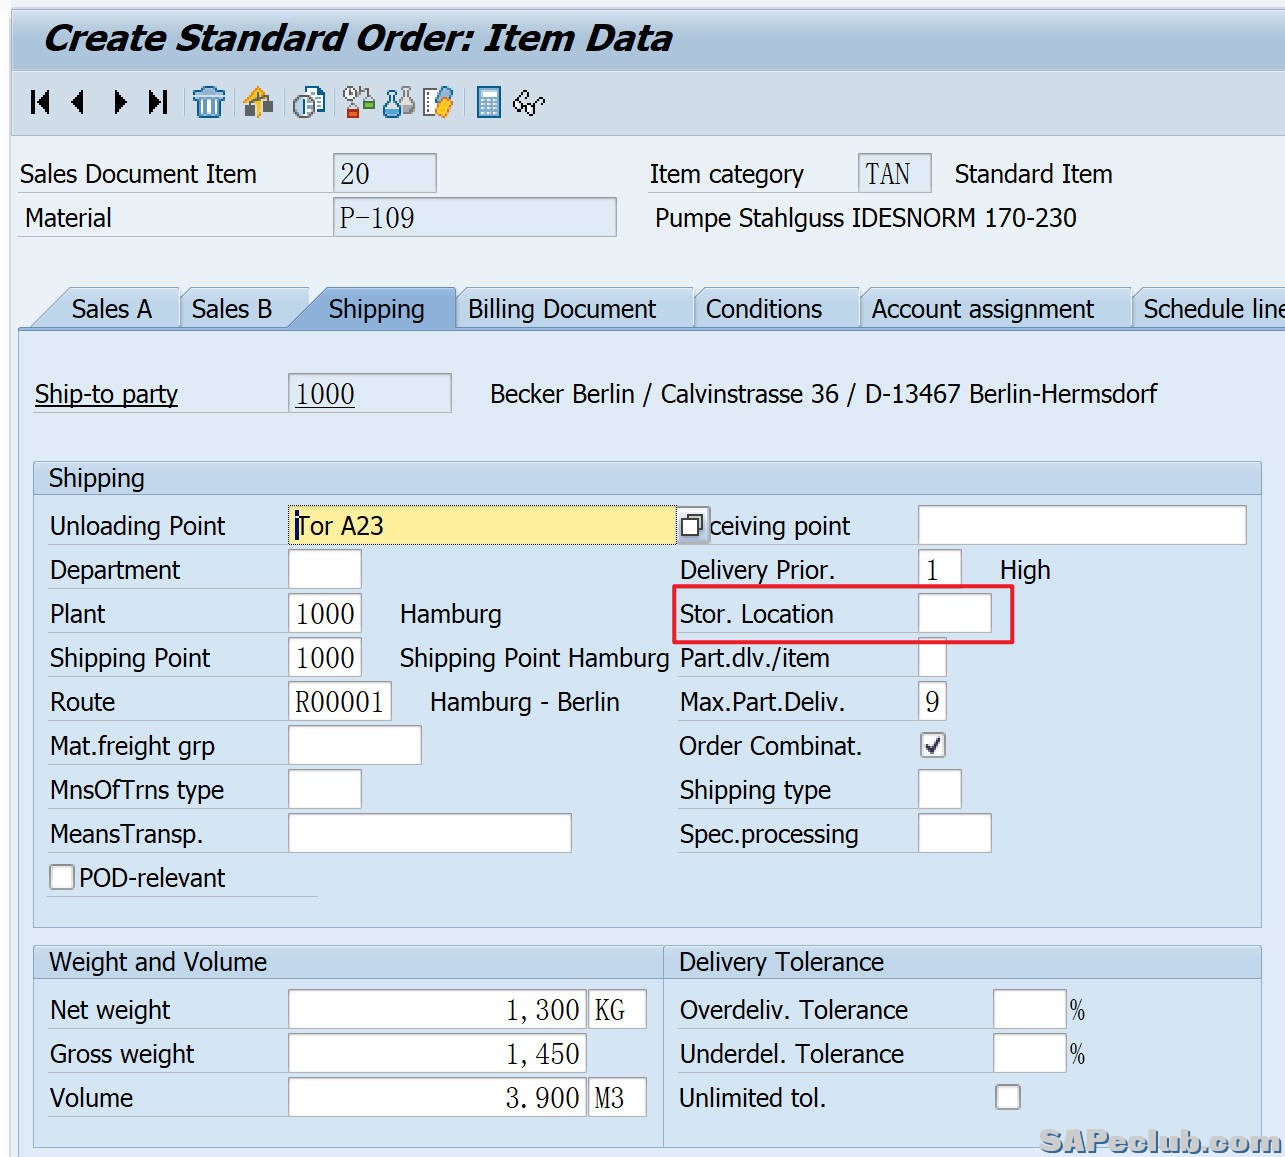The image size is (1285, 1157).
Task: Open the Conditions tab
Action: (x=764, y=309)
